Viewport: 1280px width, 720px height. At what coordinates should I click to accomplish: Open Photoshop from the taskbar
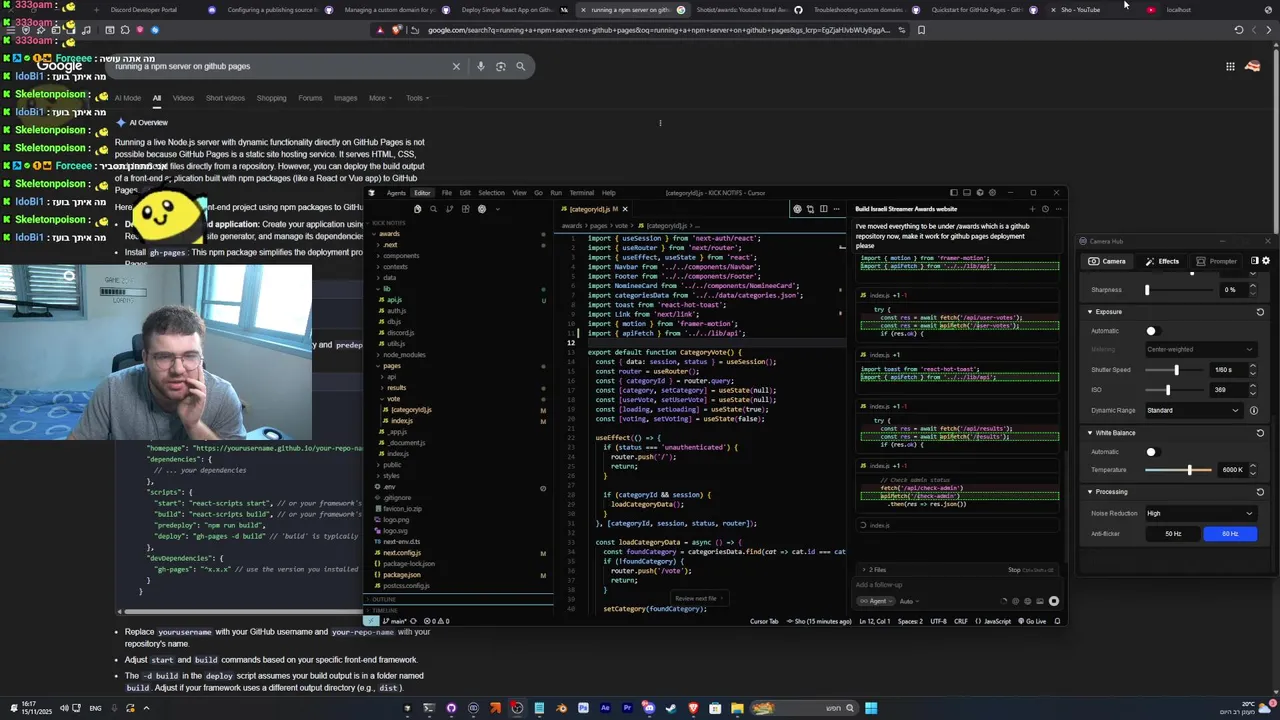click(x=583, y=708)
